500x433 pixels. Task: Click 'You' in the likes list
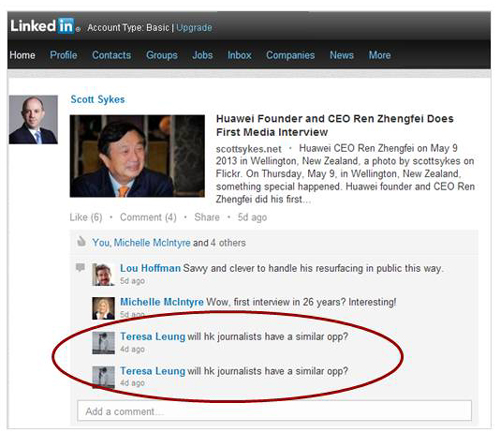101,243
